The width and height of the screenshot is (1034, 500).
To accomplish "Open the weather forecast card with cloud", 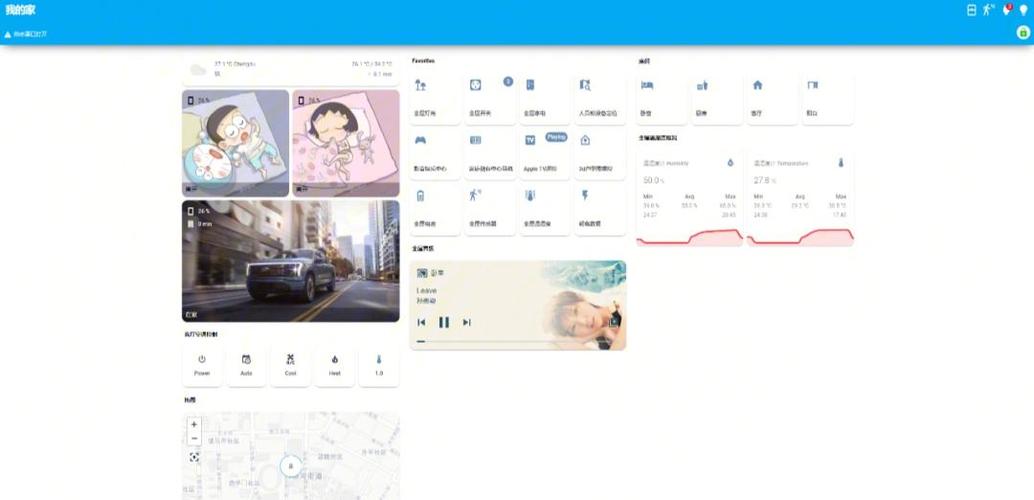I will click(291, 70).
